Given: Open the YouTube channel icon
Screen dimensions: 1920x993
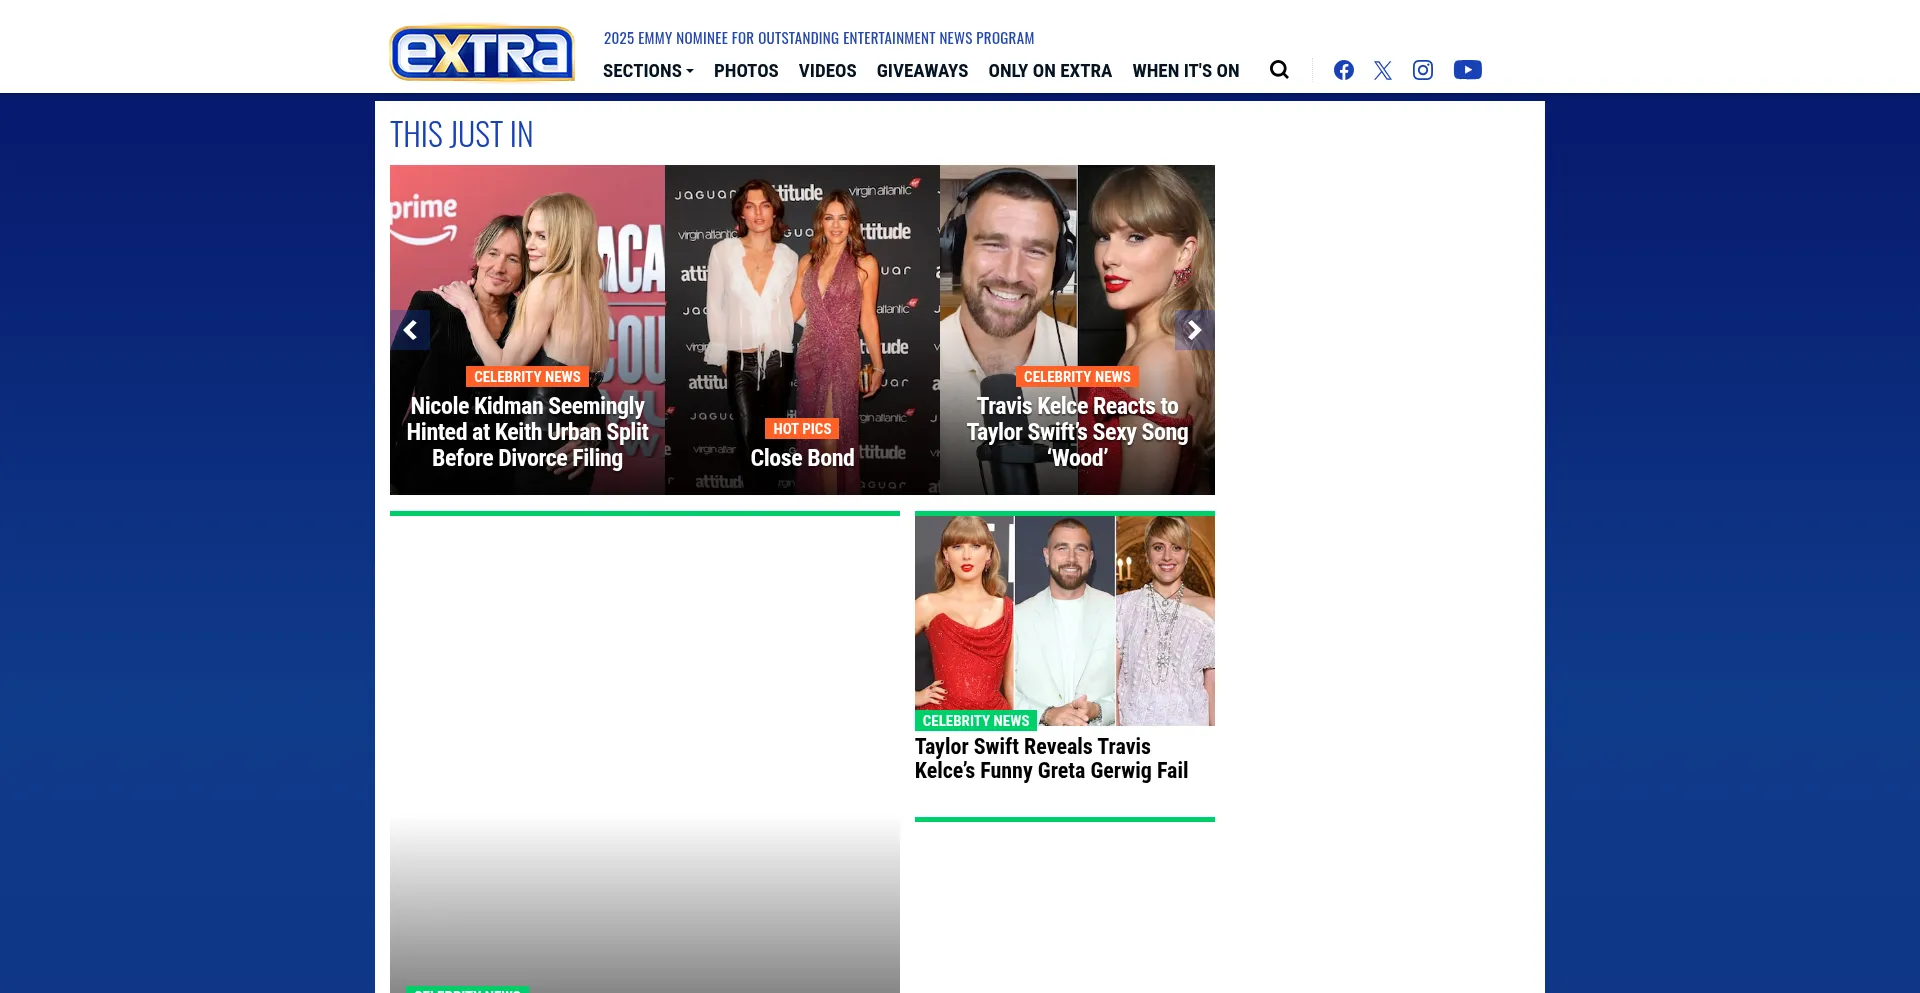Looking at the screenshot, I should tap(1467, 70).
